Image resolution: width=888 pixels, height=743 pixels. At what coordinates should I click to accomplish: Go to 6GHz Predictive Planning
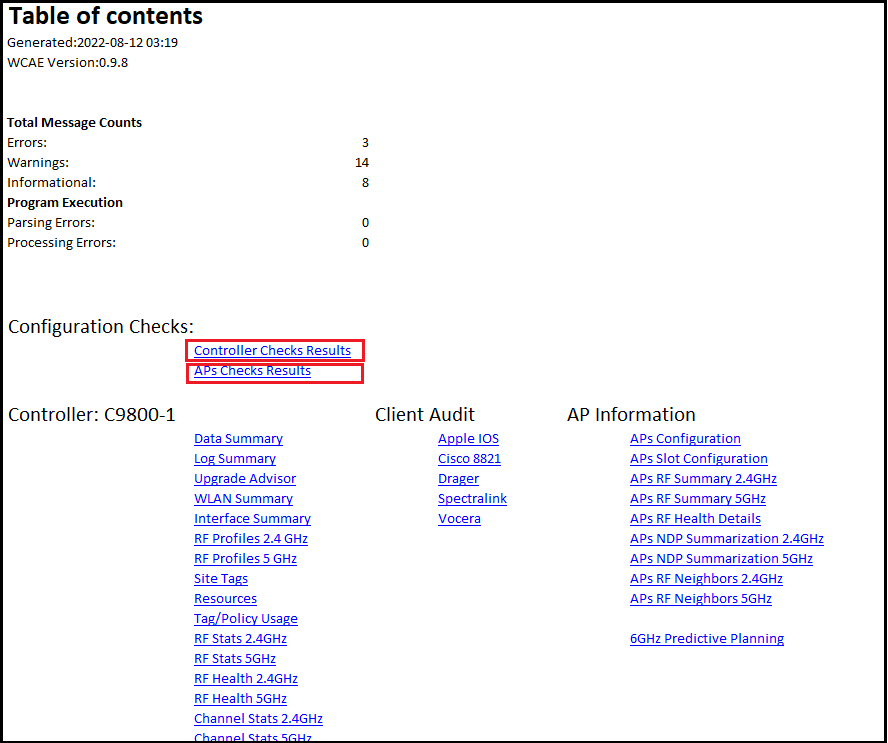(707, 639)
